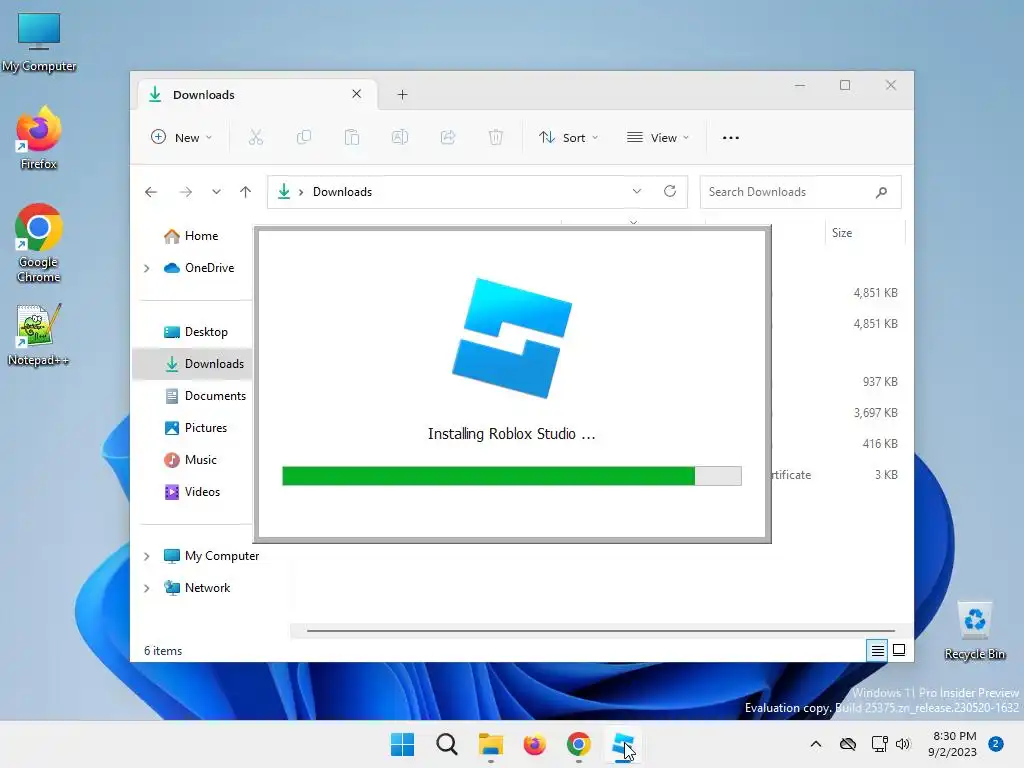The image size is (1024, 768).
Task: Expand the My Computer tree node
Action: [147, 556]
